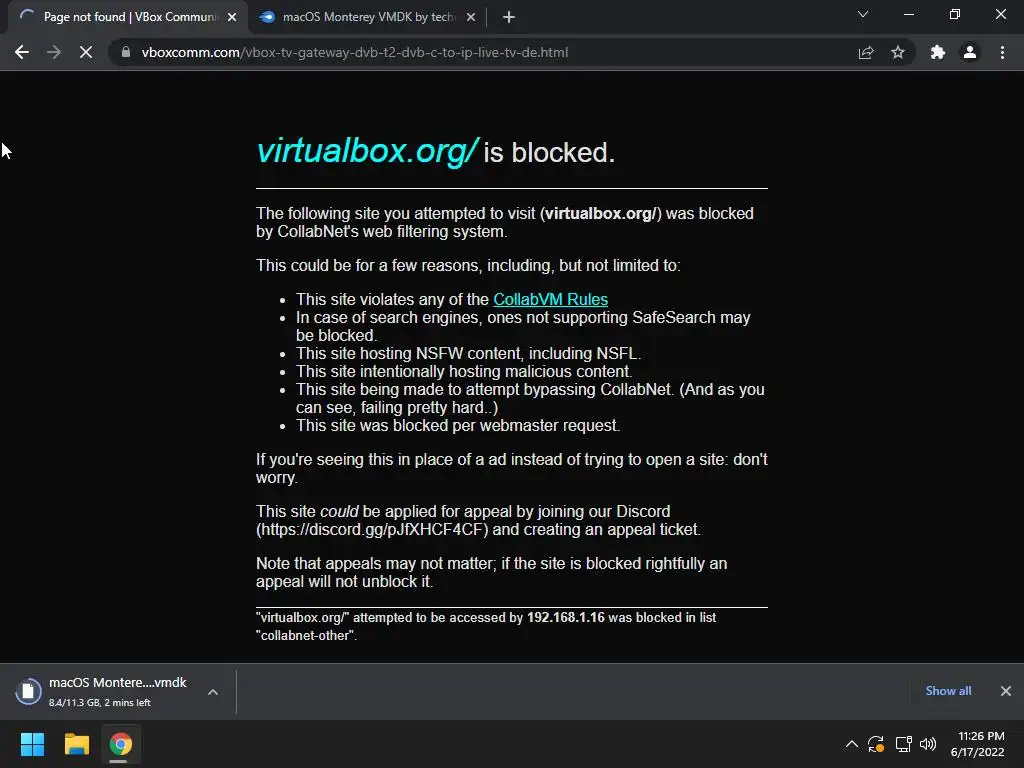Click the 8.4/11.3 GB, 2 mins left status

[x=99, y=703]
